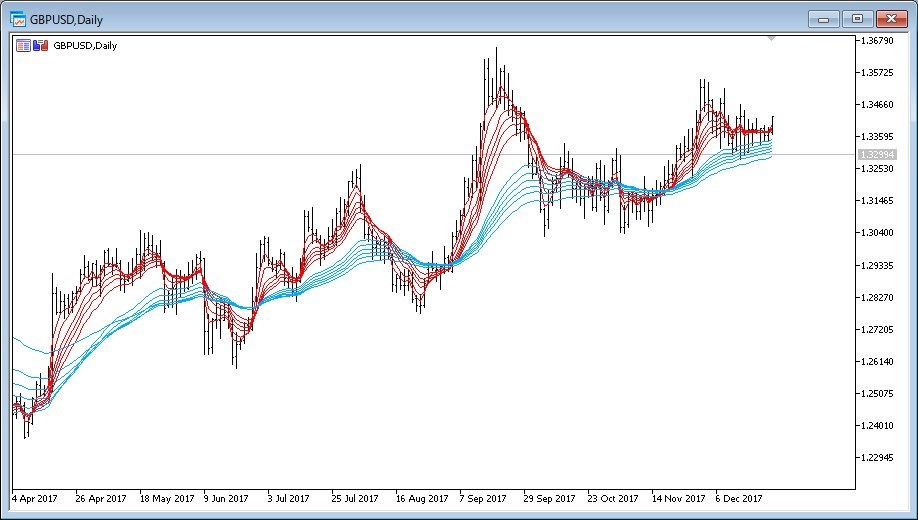Viewport: 918px width, 520px height.
Task: Click the 25 Jul 2017 date label
Action: tap(355, 499)
